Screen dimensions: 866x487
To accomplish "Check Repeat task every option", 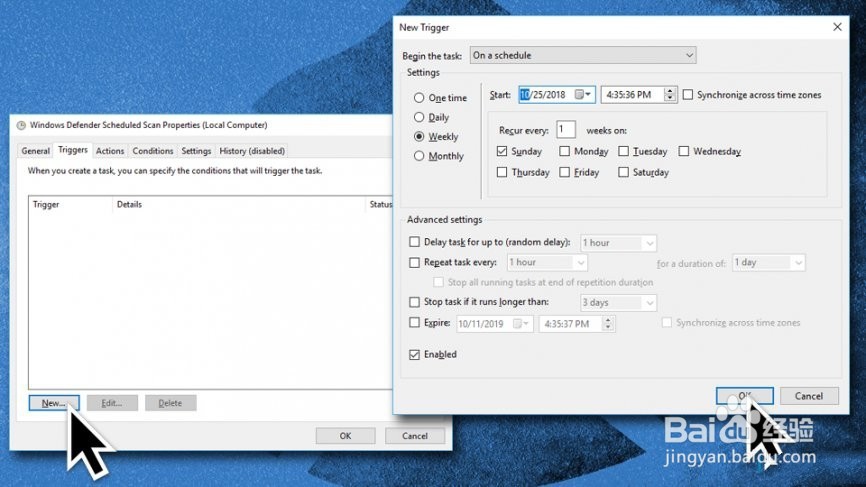I will 414,262.
